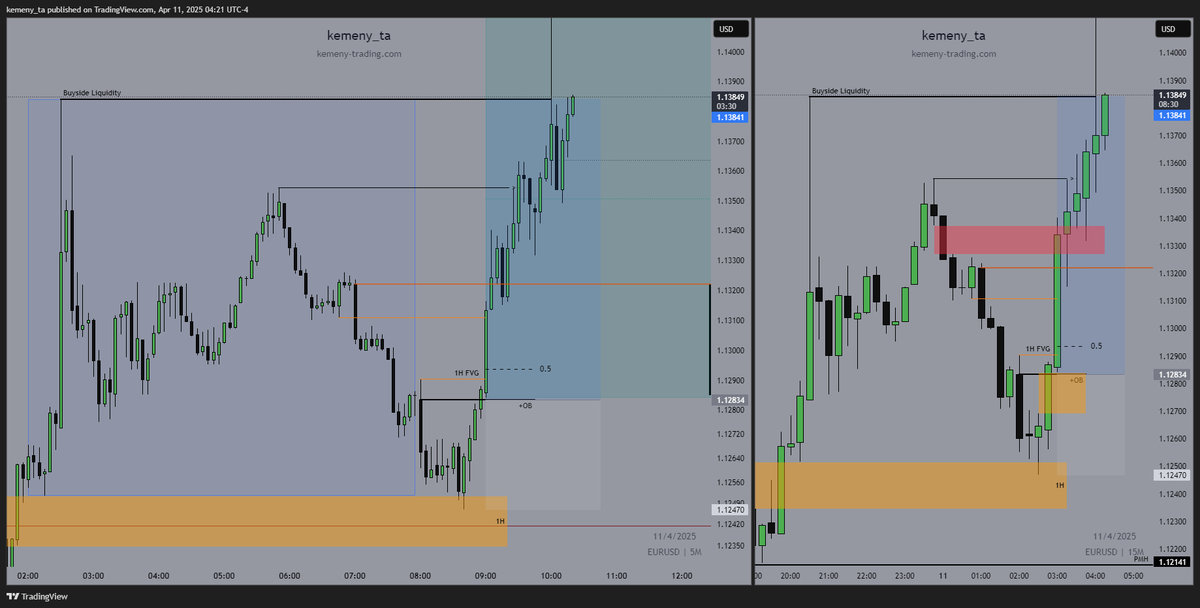1200x608 pixels.
Task: Click the TradingView logo in the bottom-left corner
Action: point(35,598)
